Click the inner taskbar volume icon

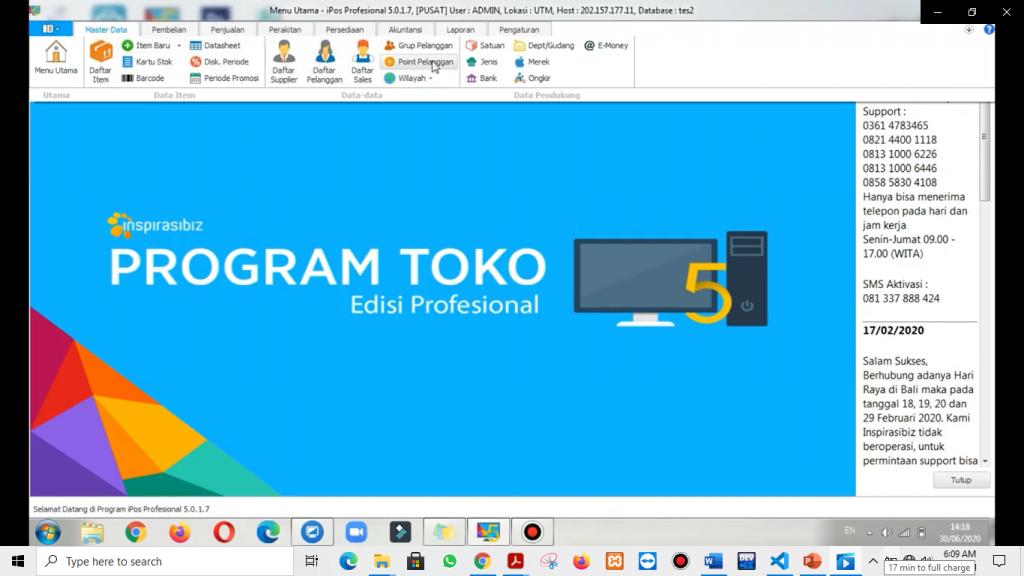(886, 532)
